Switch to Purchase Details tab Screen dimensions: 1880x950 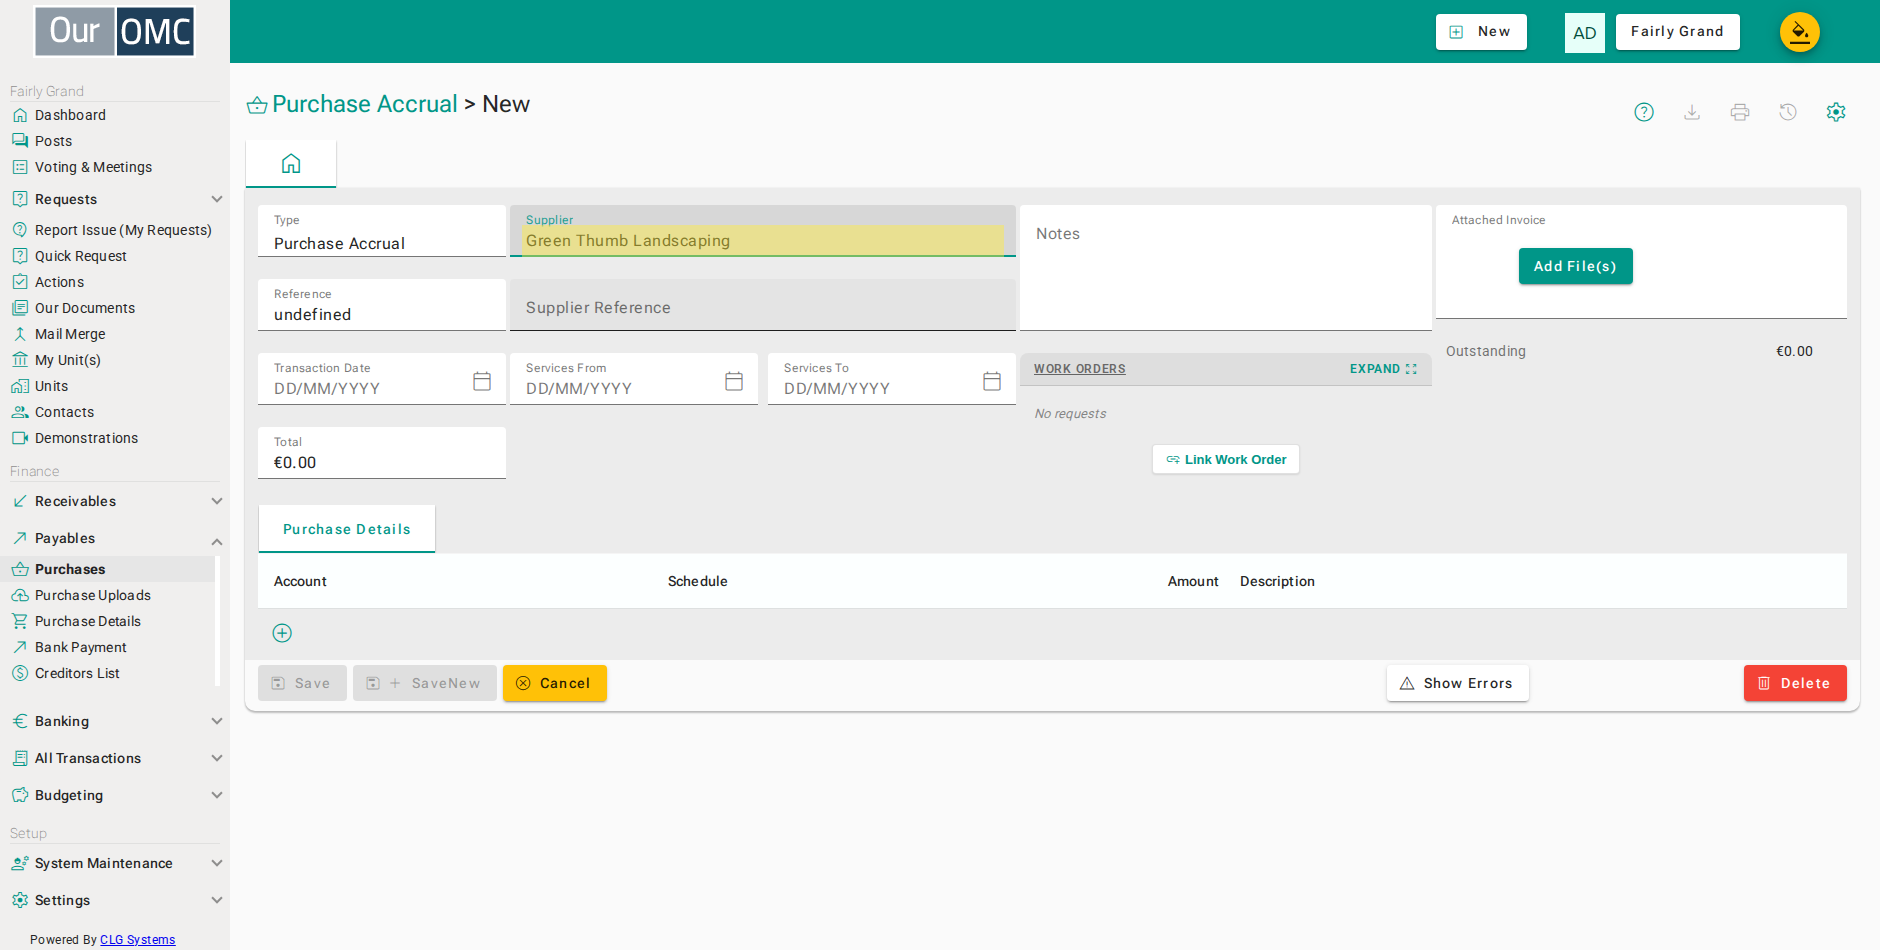coord(347,529)
